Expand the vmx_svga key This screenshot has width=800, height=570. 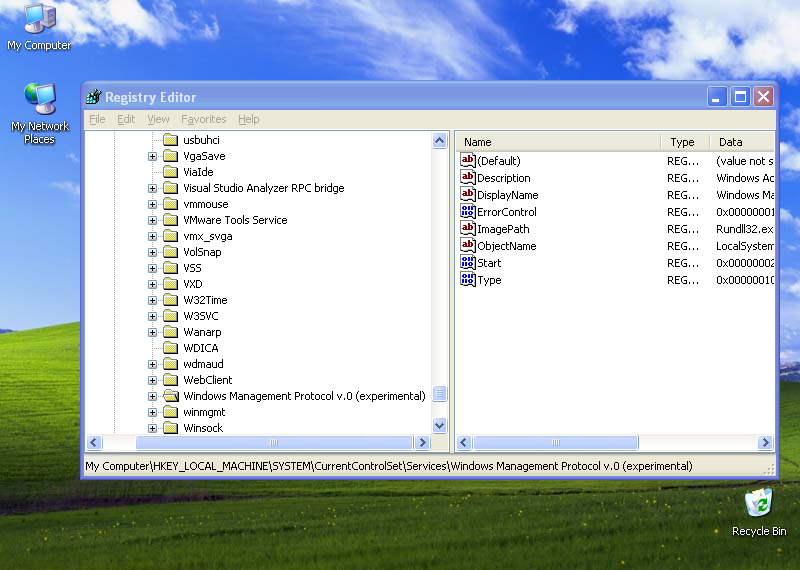152,236
